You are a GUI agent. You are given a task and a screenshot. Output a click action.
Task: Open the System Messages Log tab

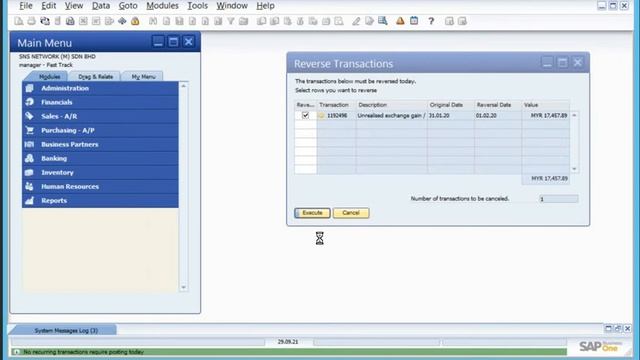(66, 330)
